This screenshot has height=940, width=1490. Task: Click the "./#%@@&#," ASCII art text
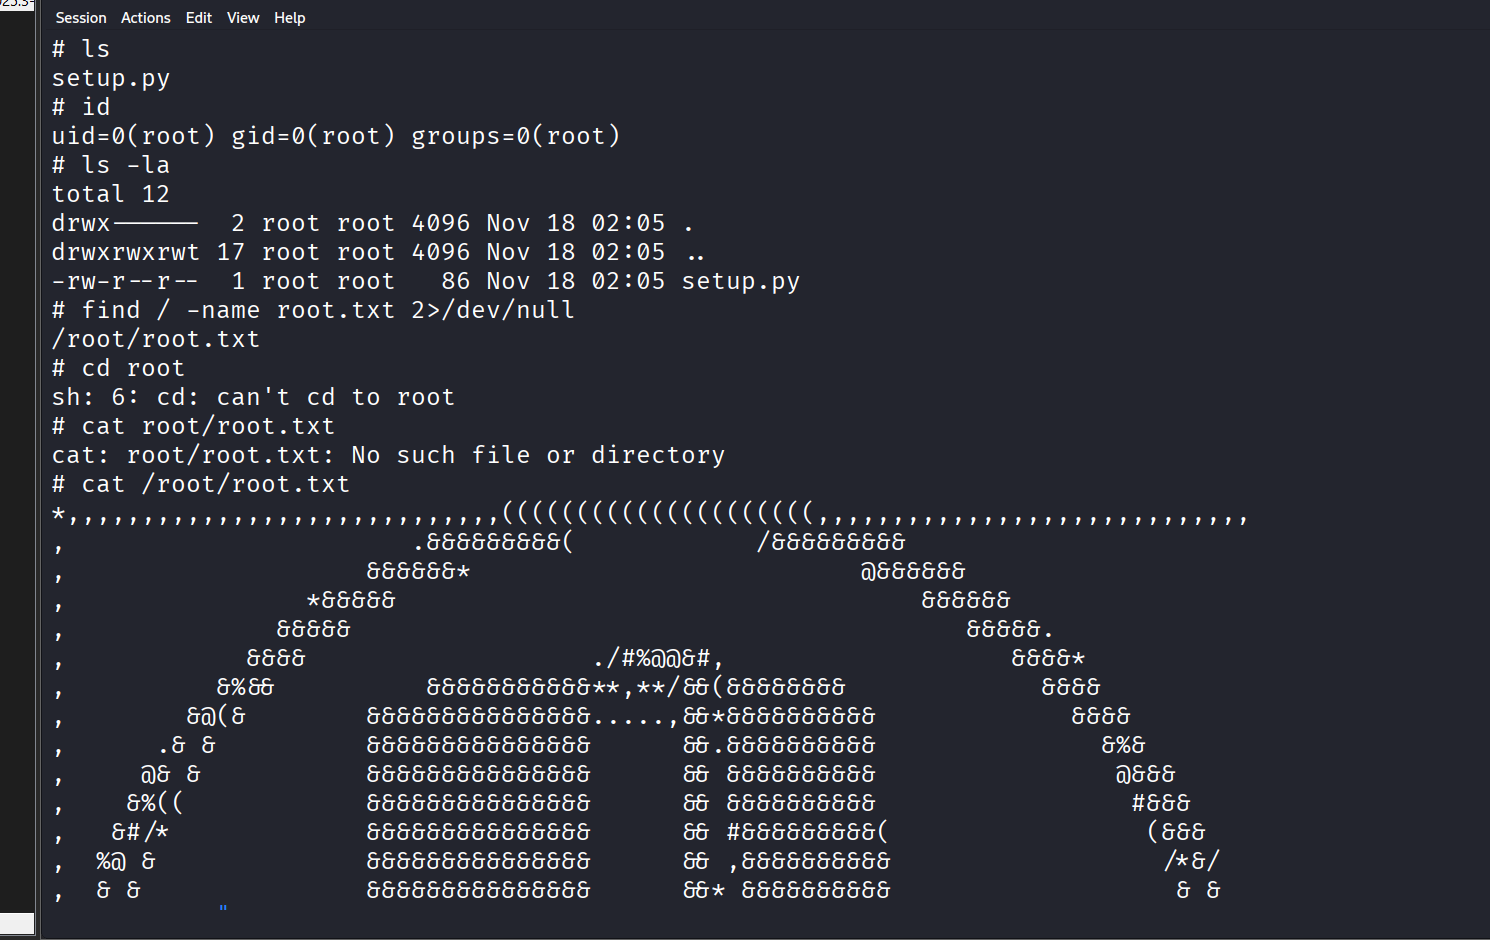tap(657, 658)
